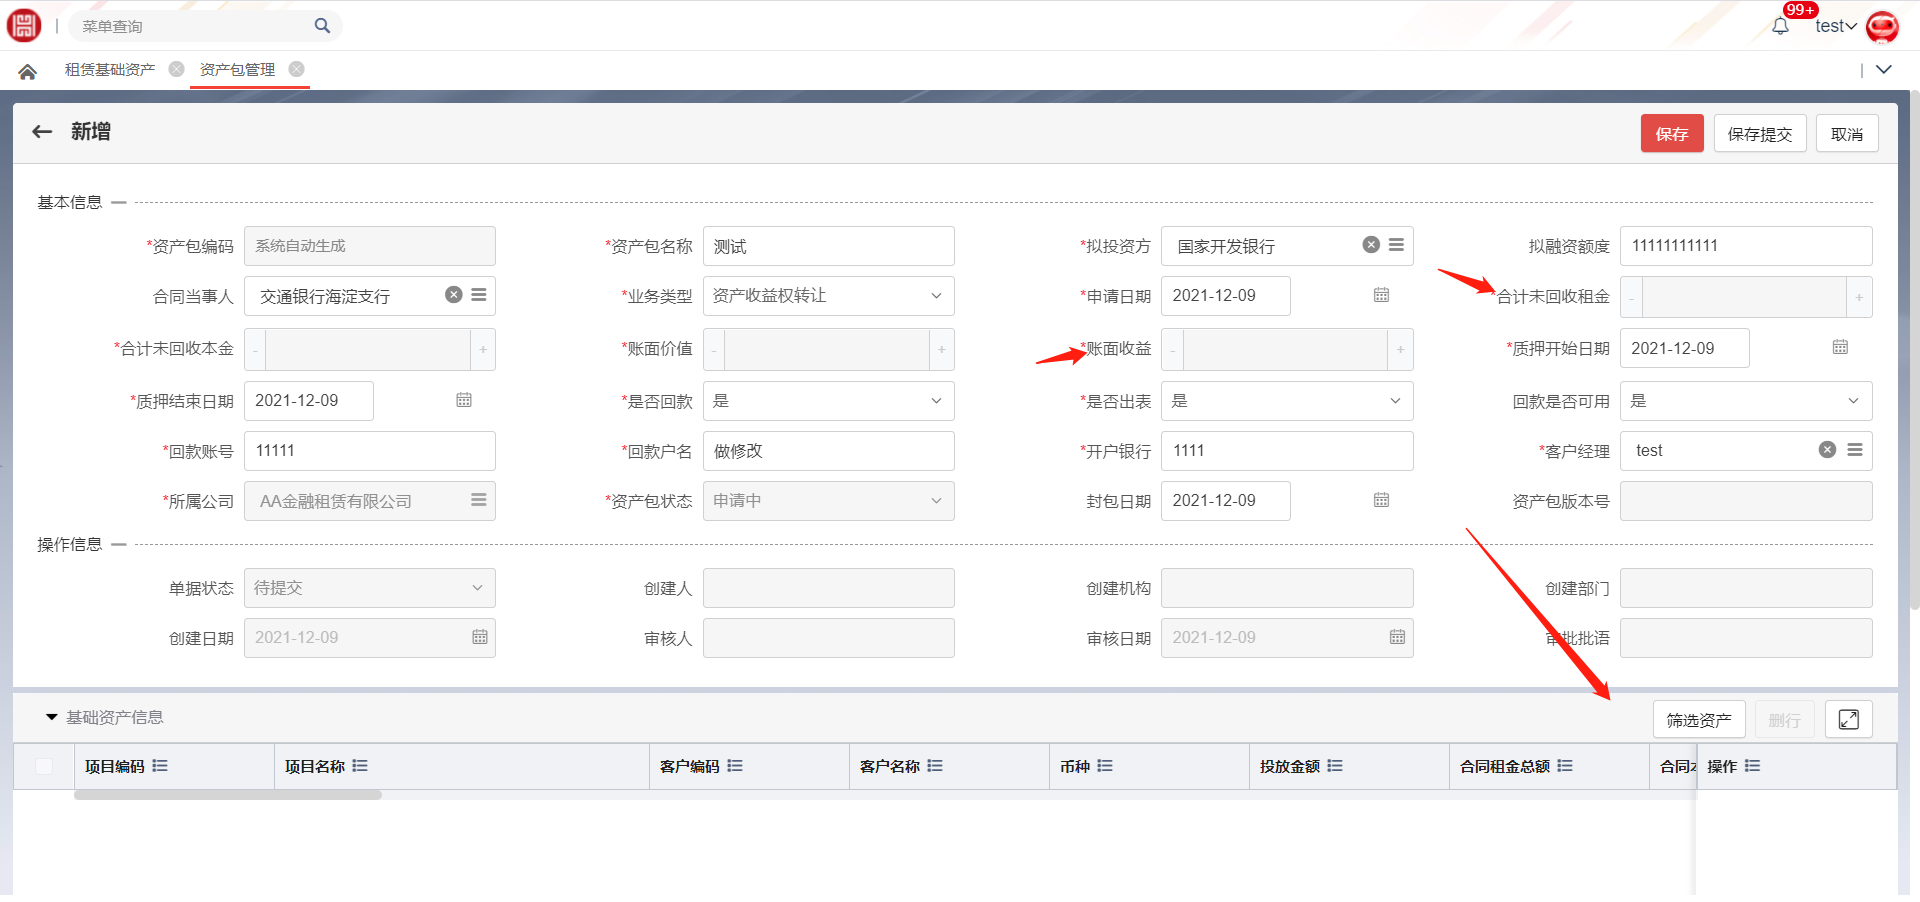Image resolution: width=1920 pixels, height=902 pixels.
Task: Open the 合同租金总额 column menu icon
Action: (x=1565, y=766)
